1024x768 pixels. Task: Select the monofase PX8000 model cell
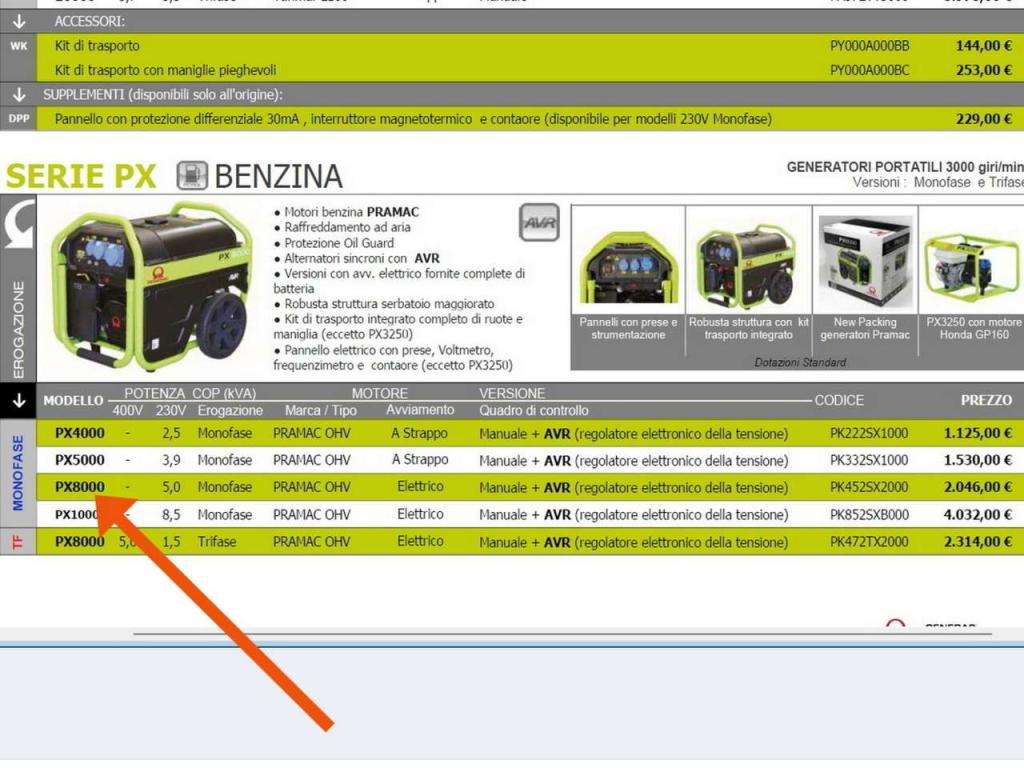pos(80,487)
